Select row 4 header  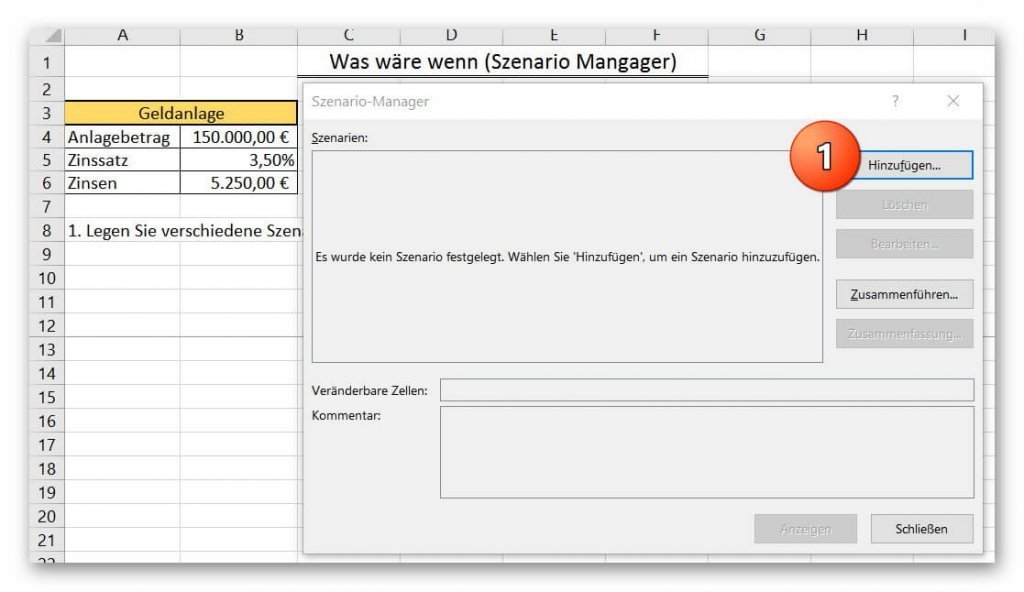pyautogui.click(x=46, y=137)
